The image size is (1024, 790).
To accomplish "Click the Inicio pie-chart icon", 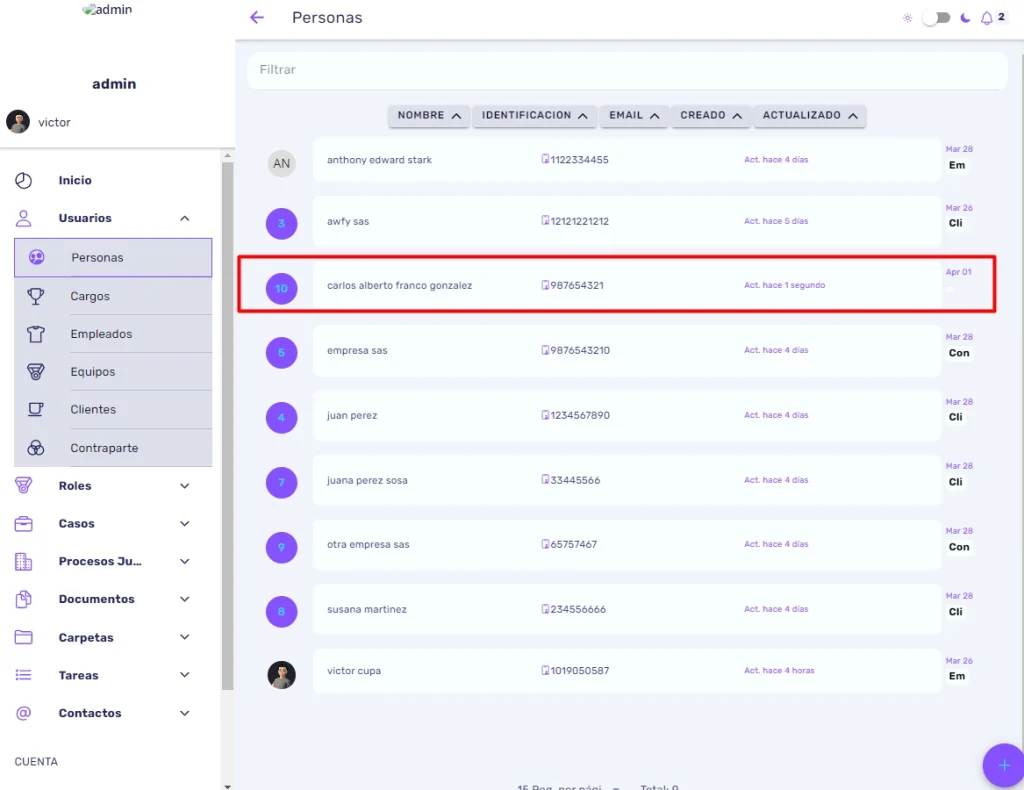I will tap(24, 180).
